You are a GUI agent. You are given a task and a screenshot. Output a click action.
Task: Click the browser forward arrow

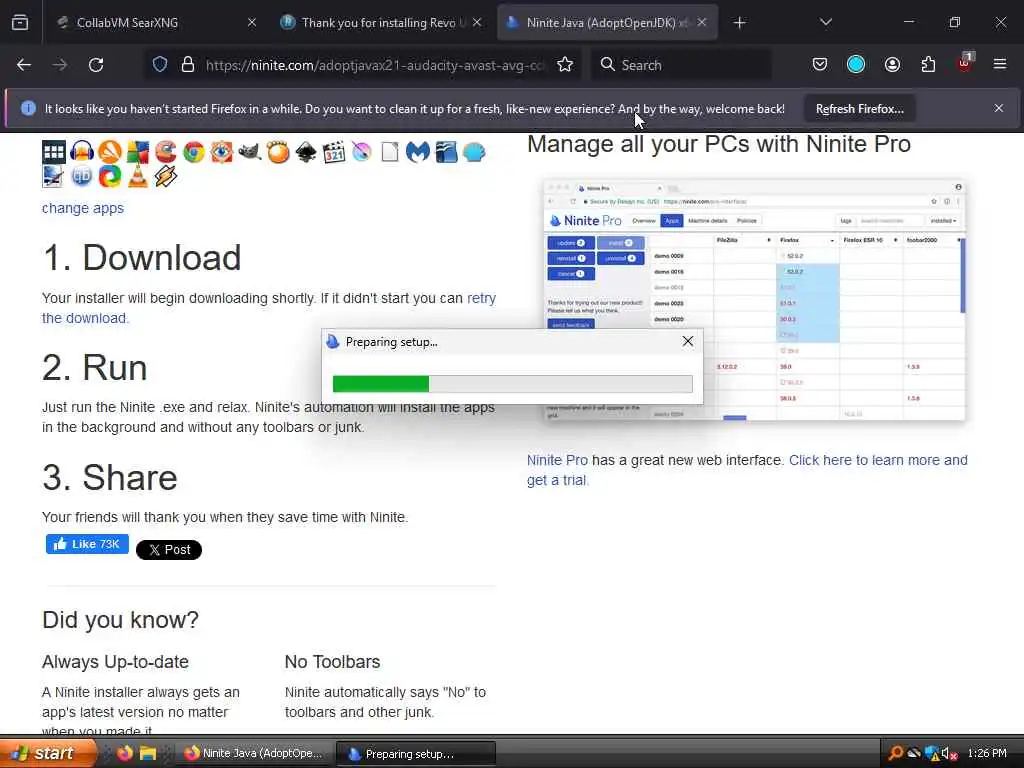(60, 65)
